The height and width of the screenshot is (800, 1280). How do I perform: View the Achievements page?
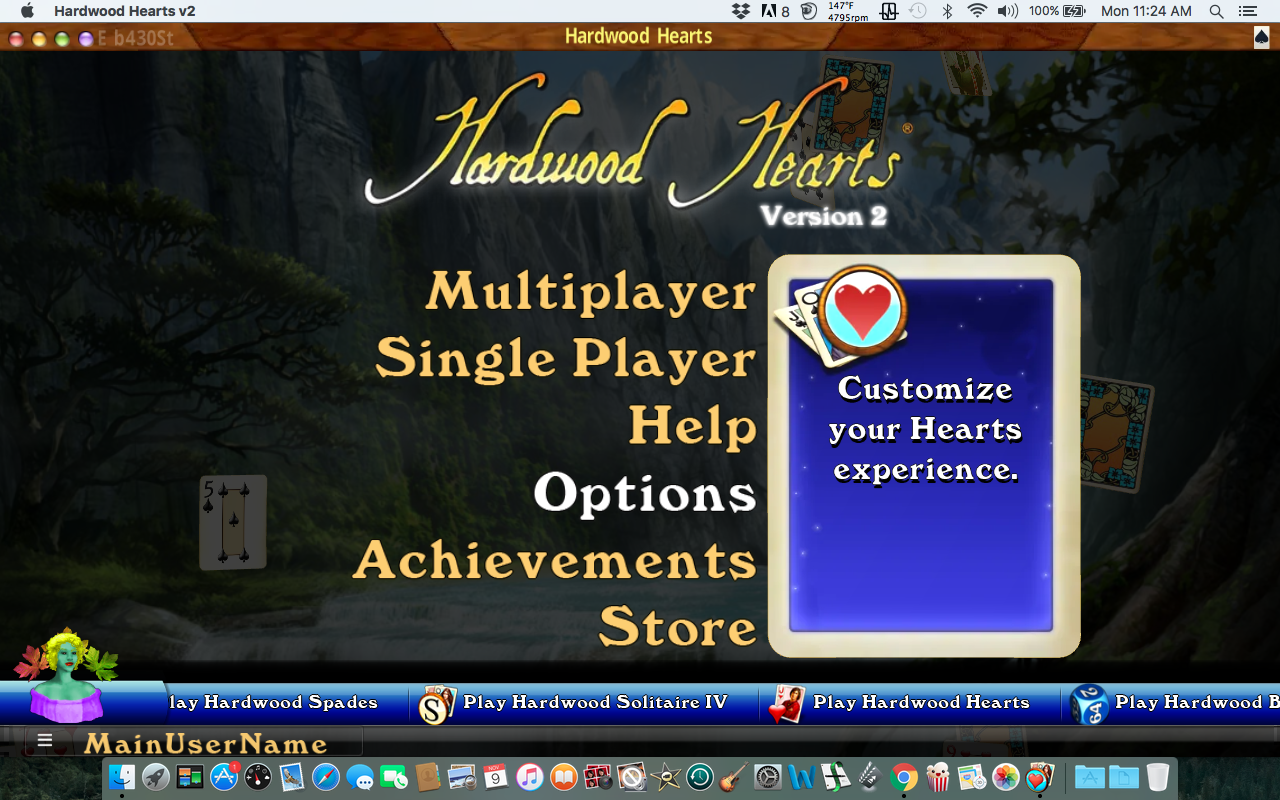555,560
